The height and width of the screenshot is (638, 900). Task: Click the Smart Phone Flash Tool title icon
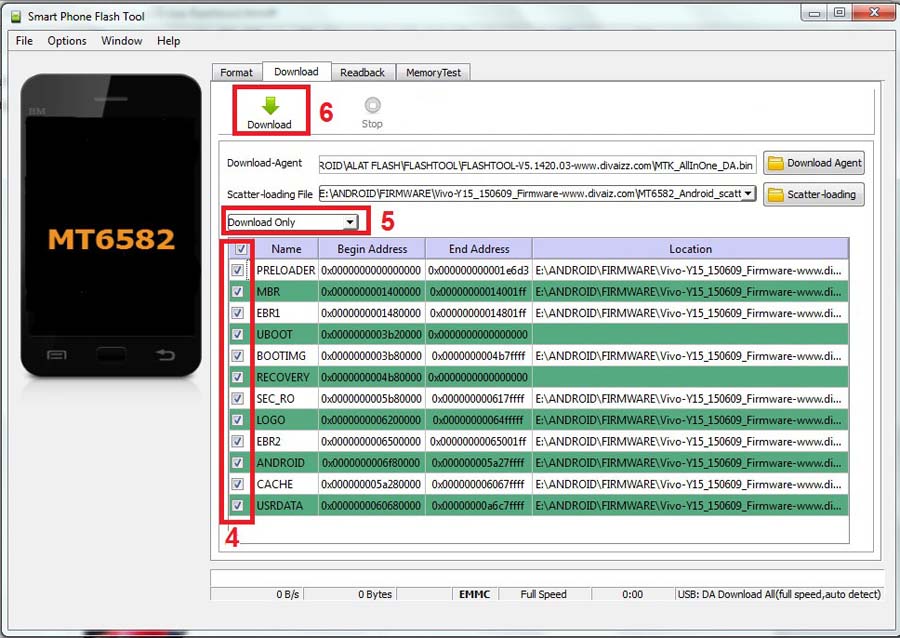(x=16, y=17)
